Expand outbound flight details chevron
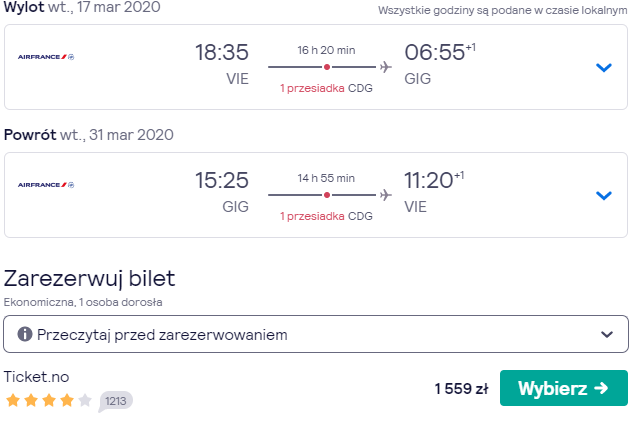The height and width of the screenshot is (424, 635). point(603,67)
